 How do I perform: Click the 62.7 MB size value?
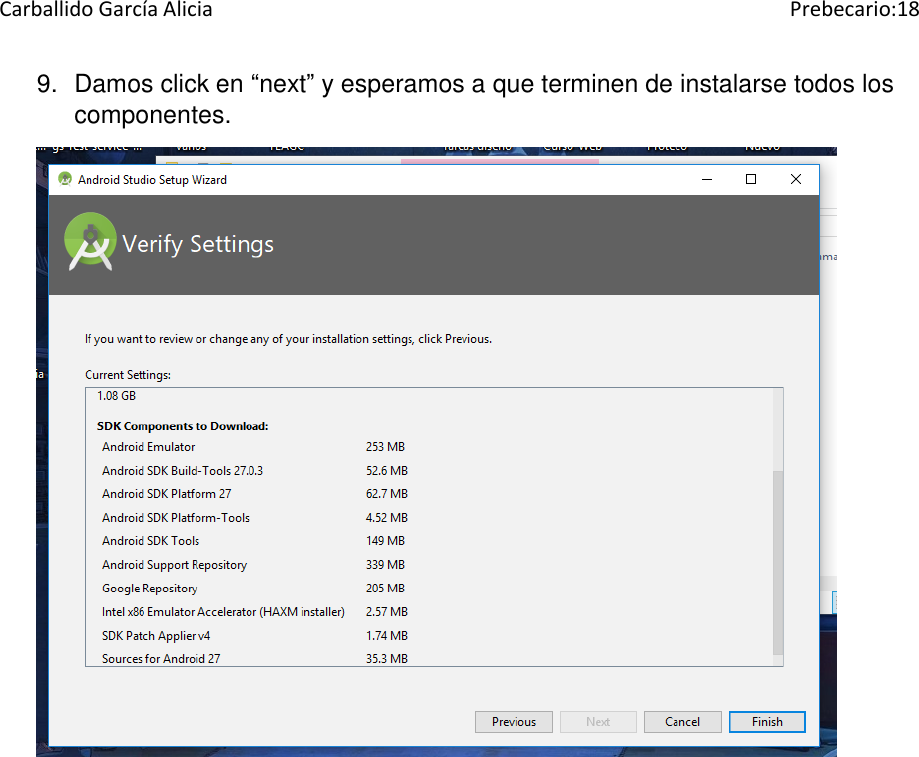point(387,494)
